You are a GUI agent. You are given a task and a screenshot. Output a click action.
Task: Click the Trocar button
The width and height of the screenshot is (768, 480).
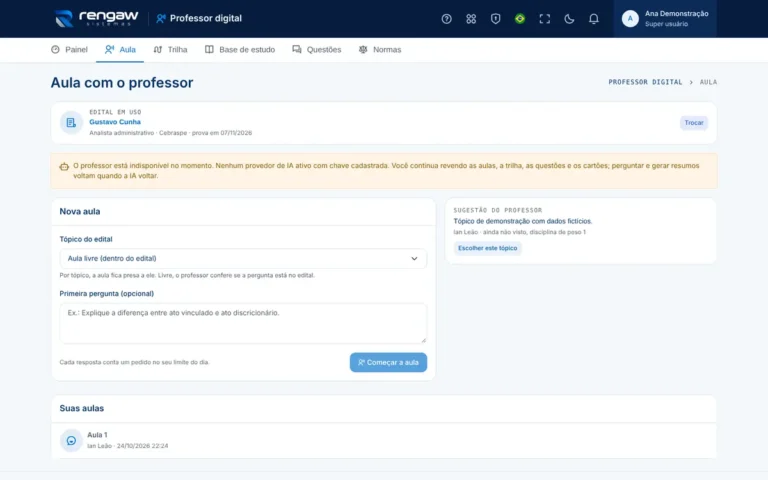click(x=694, y=123)
